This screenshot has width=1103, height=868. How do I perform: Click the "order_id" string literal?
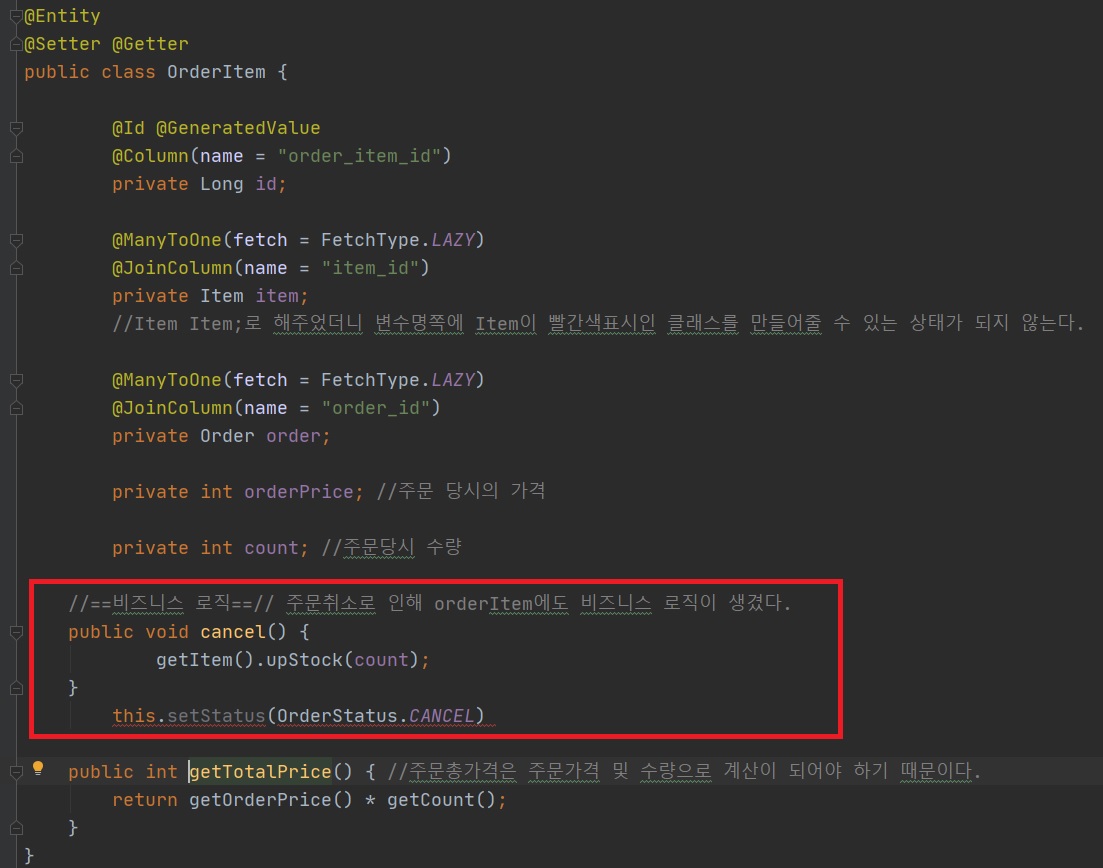coord(375,407)
